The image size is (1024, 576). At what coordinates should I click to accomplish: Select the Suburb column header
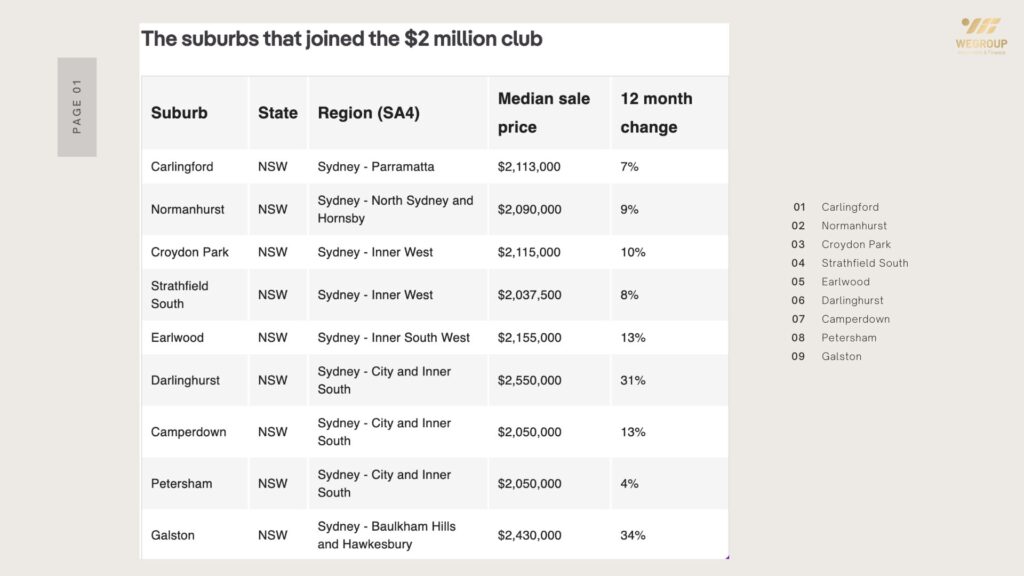coord(179,113)
